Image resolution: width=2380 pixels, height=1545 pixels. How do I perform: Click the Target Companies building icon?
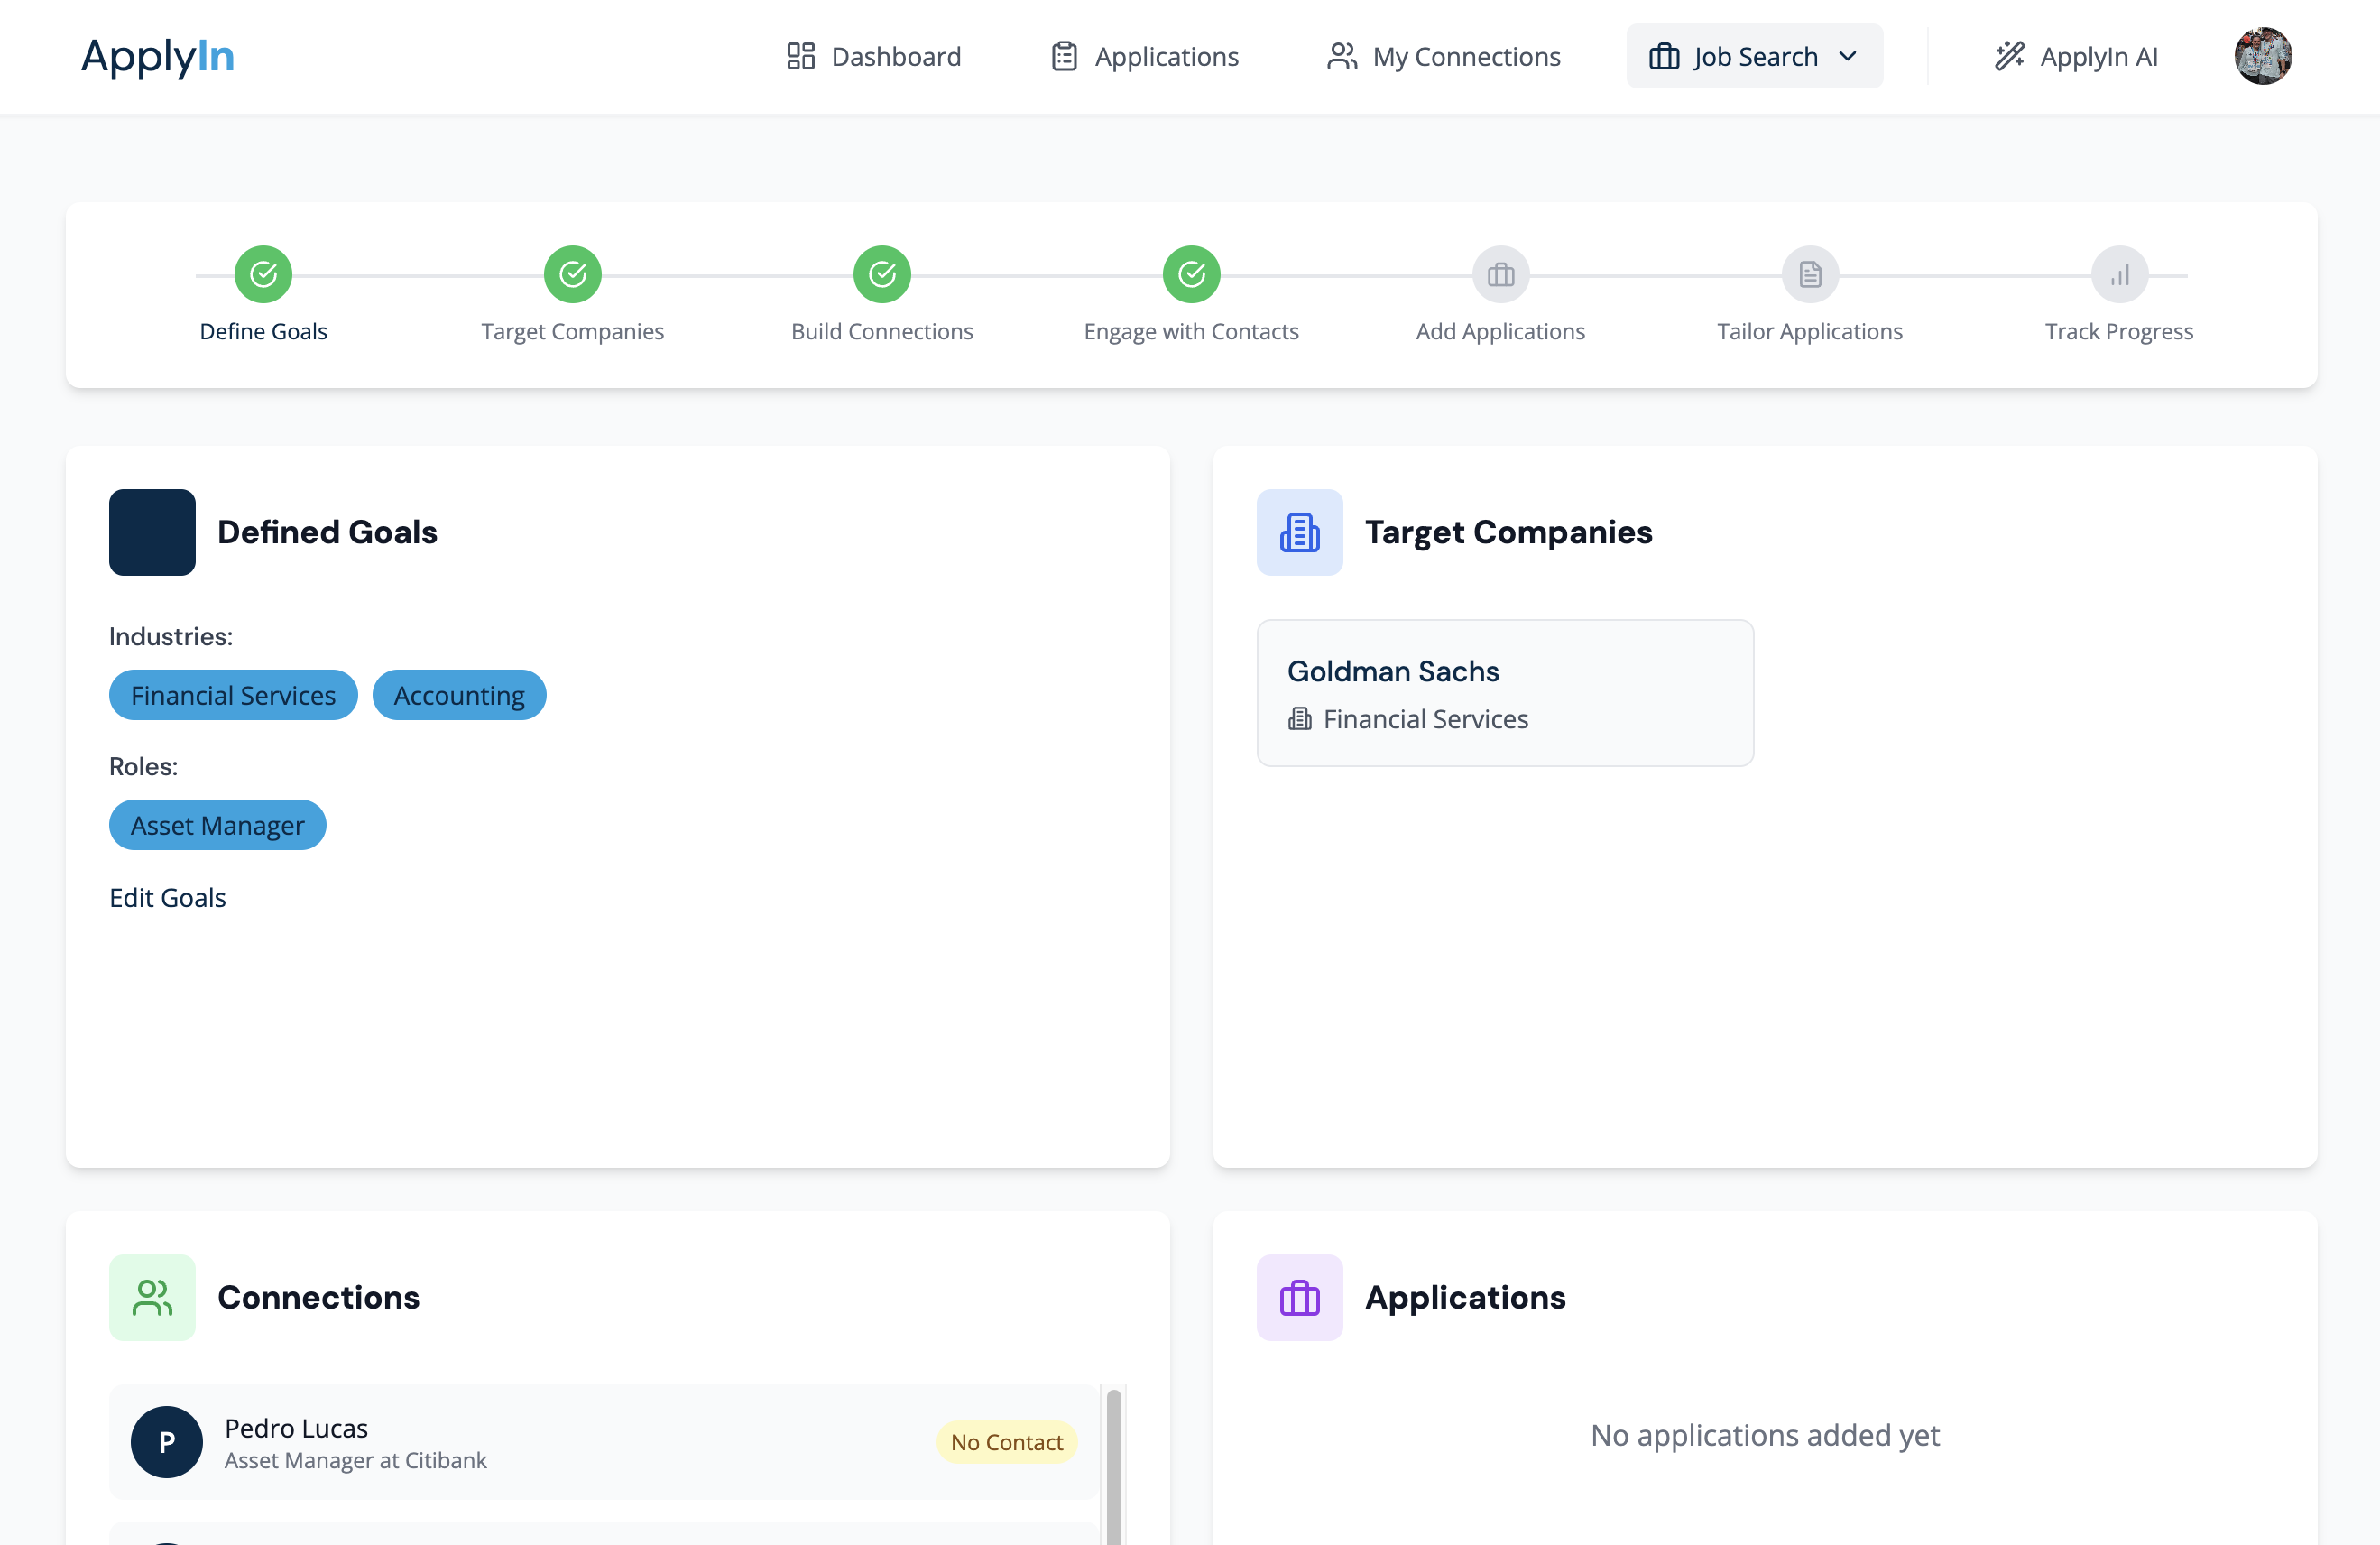(1299, 532)
